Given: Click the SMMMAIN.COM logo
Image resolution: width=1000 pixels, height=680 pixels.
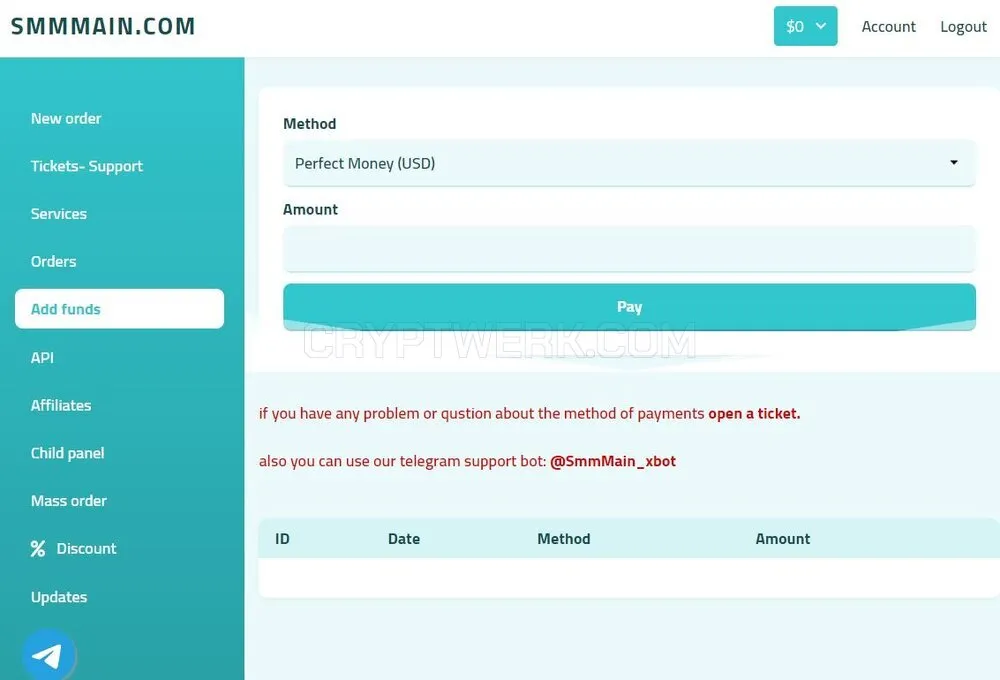Looking at the screenshot, I should (103, 26).
